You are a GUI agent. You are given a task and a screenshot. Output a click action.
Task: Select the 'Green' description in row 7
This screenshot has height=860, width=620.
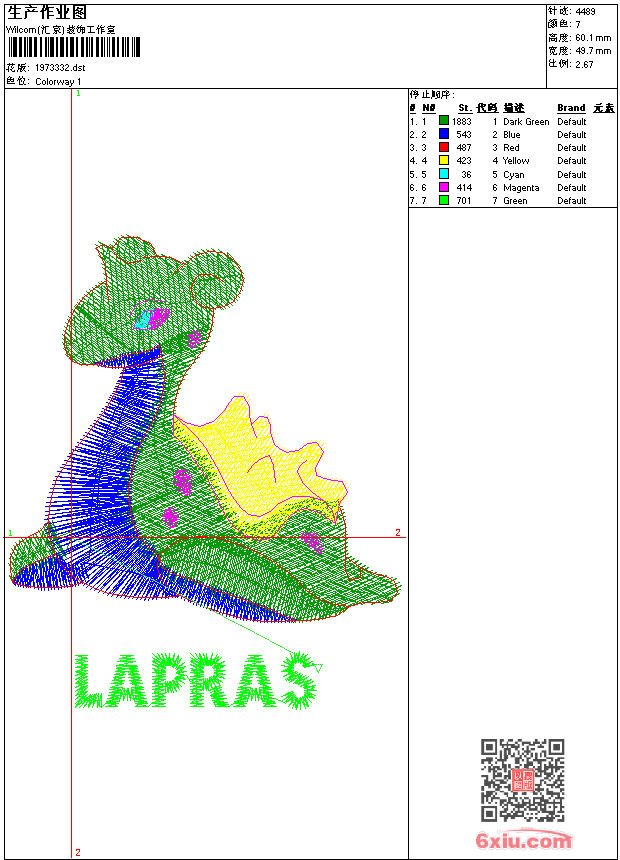tap(515, 201)
